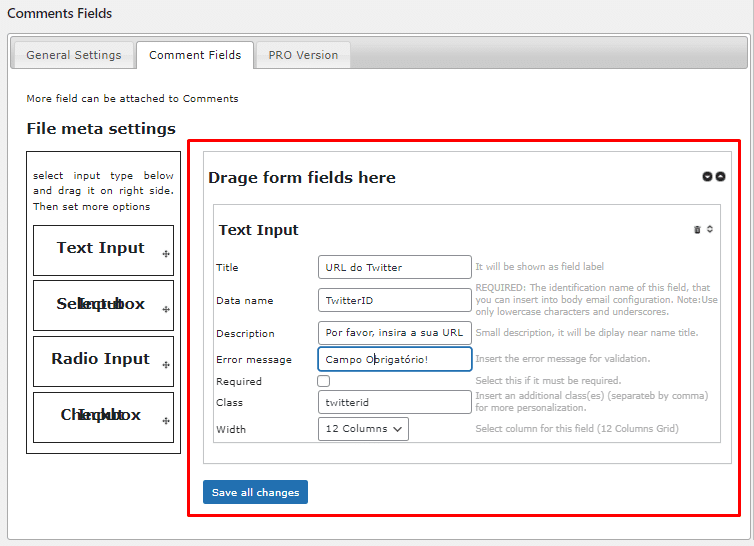
Task: Click the Title input field
Action: coord(394,267)
